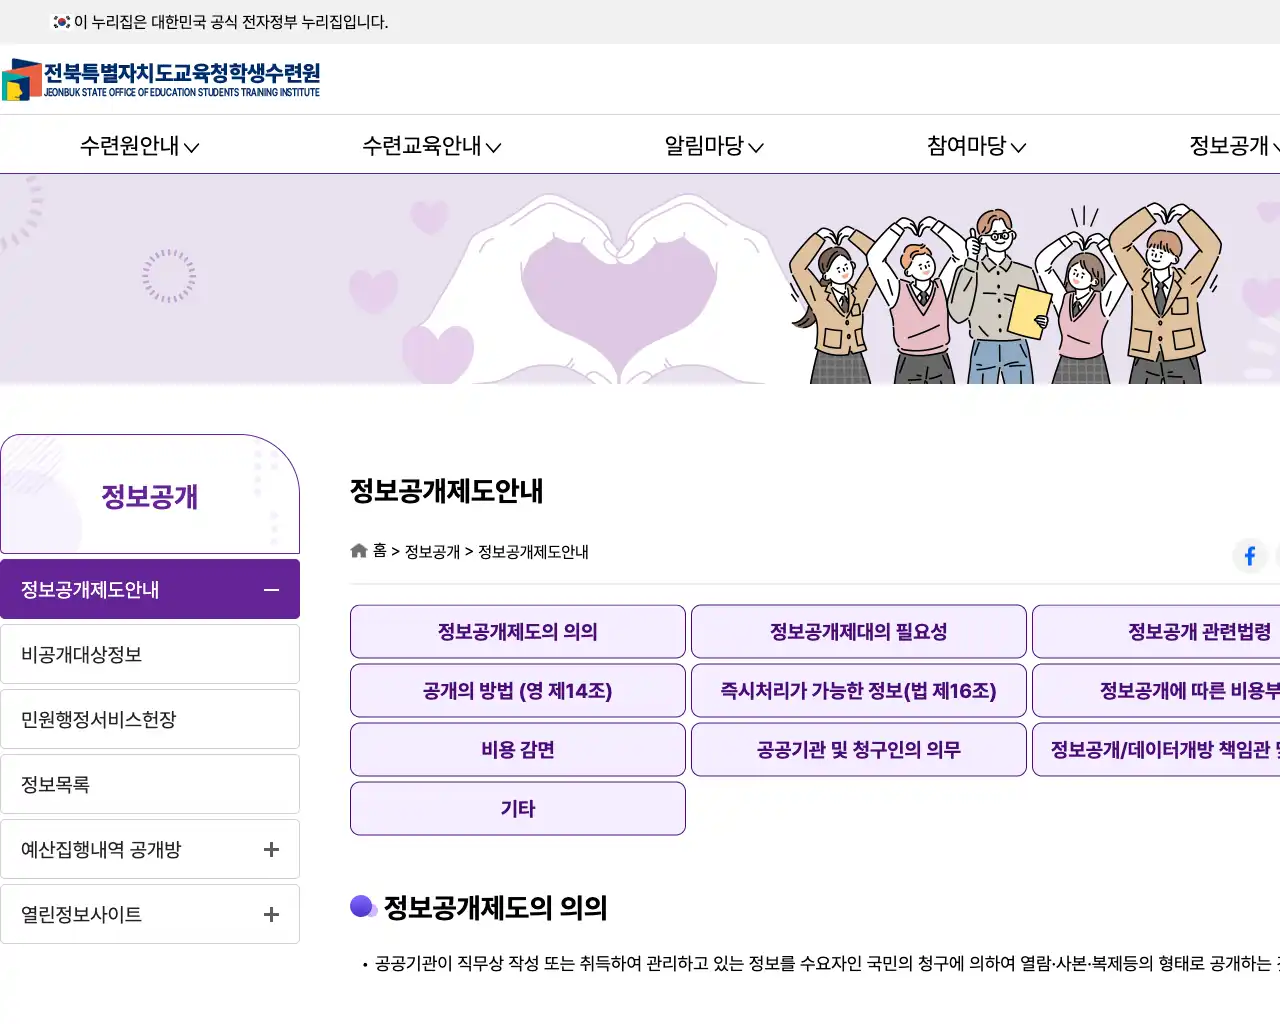1280x1024 pixels.
Task: Select 비공개대상정보 in the sidebar
Action: (x=150, y=654)
